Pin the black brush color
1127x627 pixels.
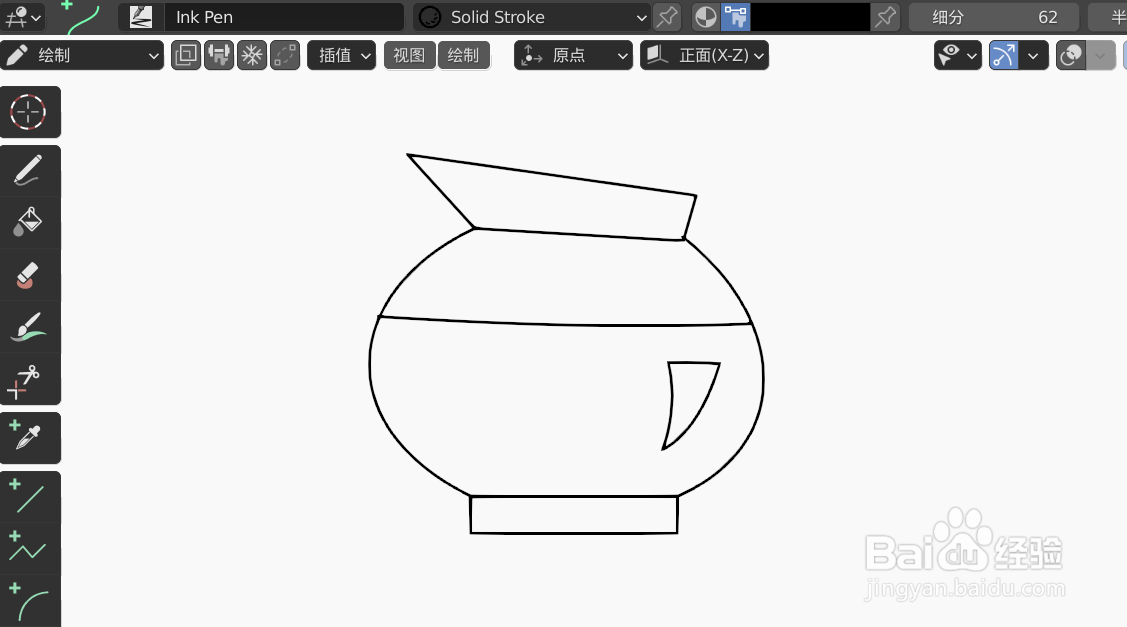(885, 17)
